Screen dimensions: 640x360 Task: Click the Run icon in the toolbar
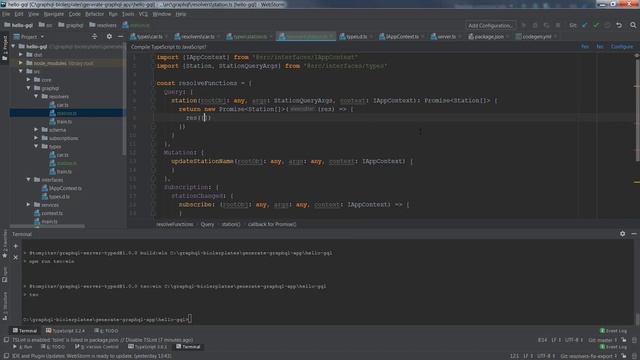pos(524,25)
